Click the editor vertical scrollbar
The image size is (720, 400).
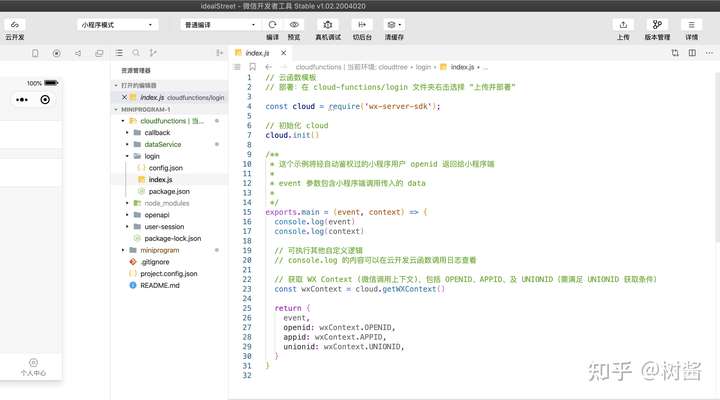click(717, 156)
